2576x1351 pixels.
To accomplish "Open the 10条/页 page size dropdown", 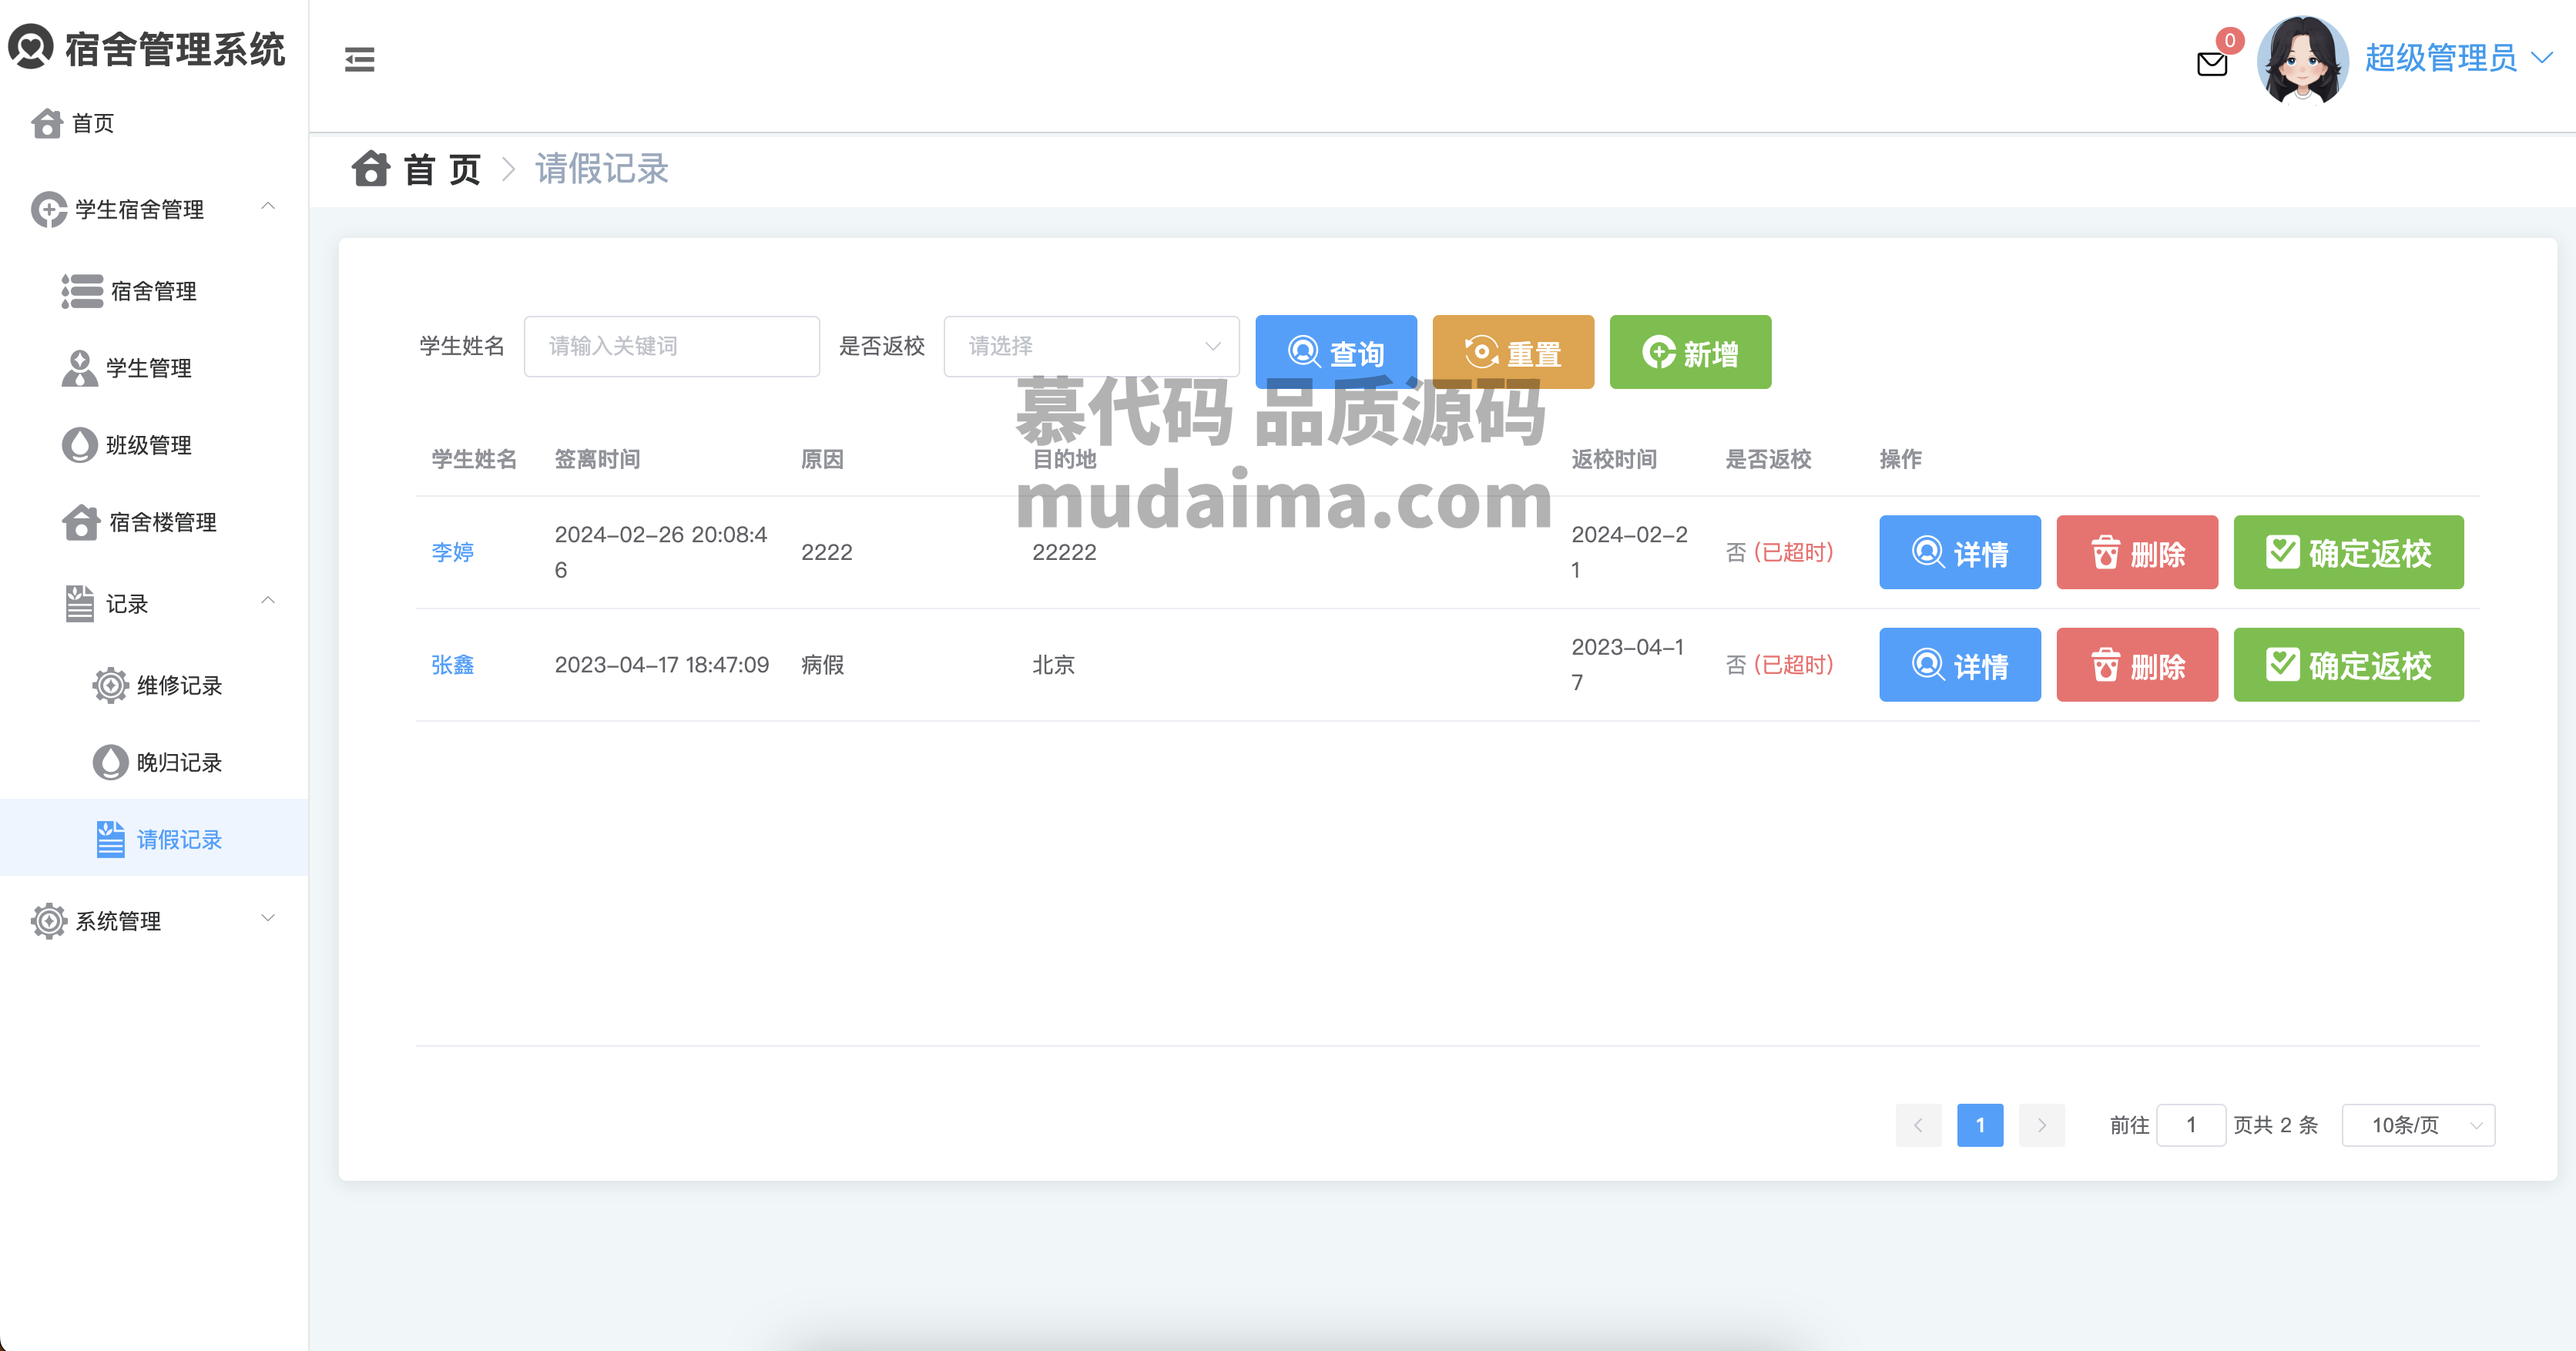I will [2418, 1125].
